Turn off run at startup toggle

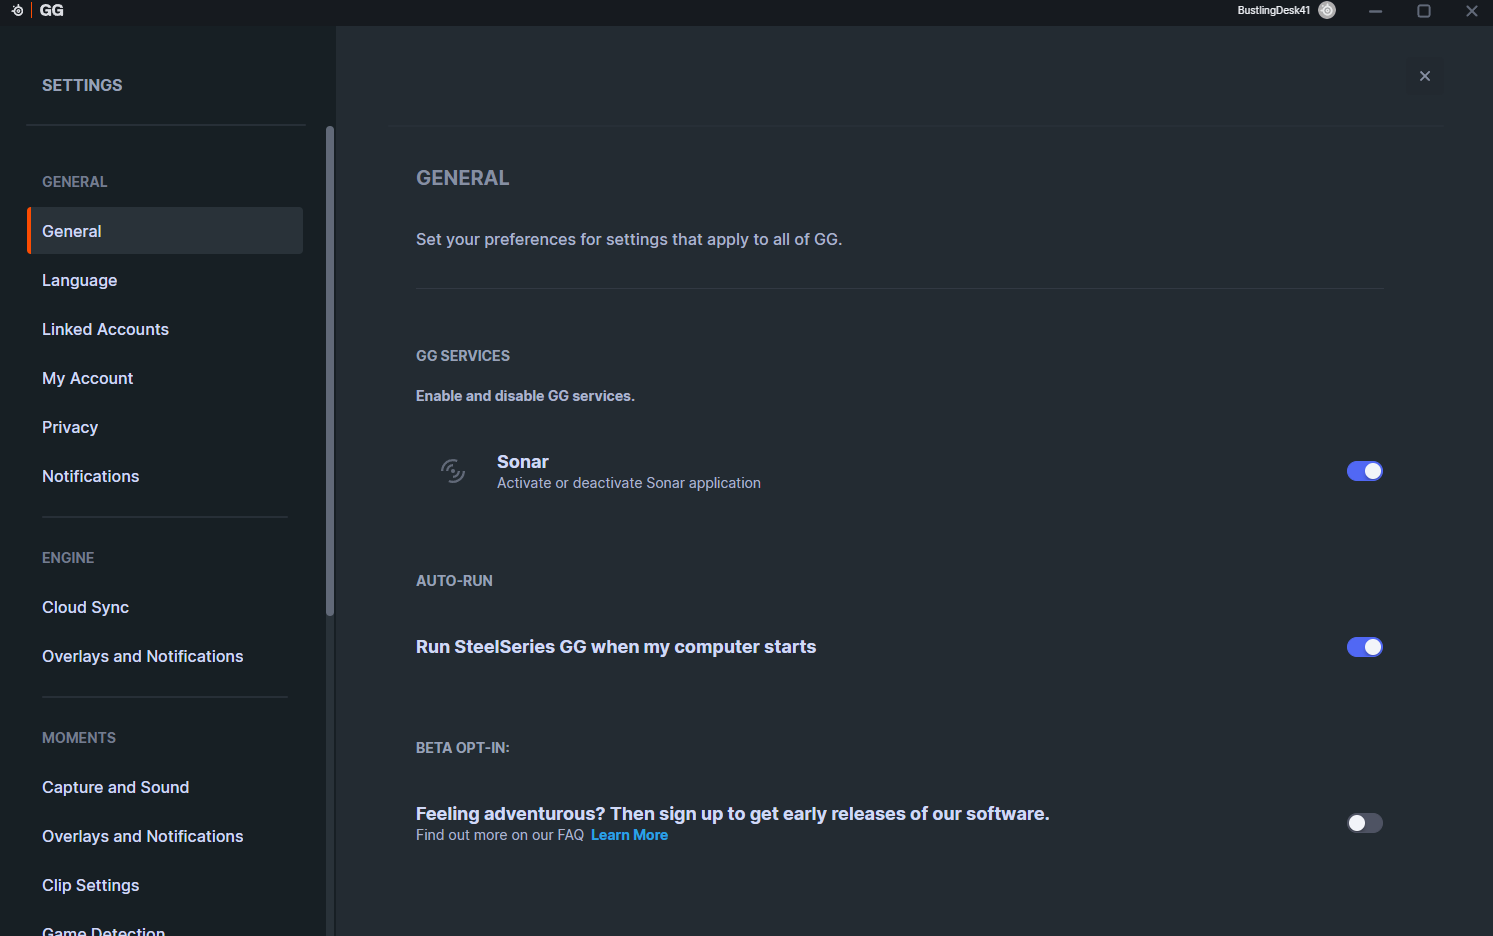(x=1365, y=647)
